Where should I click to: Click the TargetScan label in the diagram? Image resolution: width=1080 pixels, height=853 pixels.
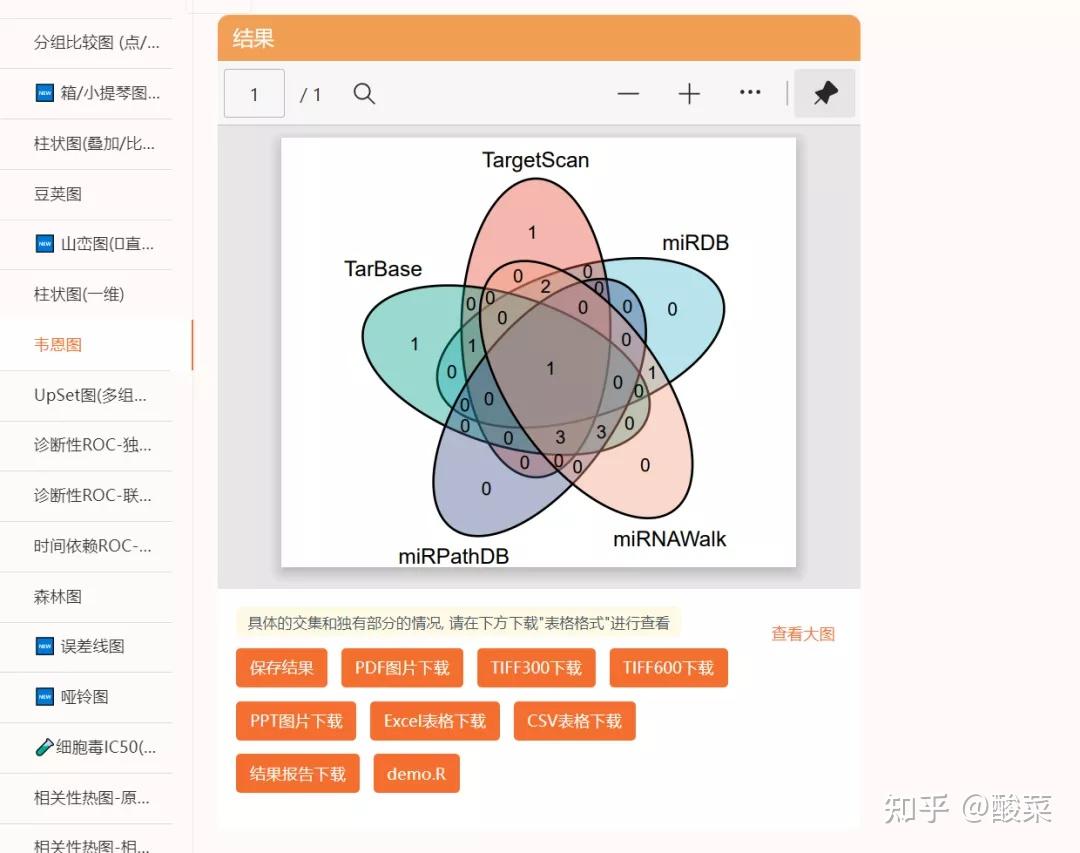[x=535, y=161]
